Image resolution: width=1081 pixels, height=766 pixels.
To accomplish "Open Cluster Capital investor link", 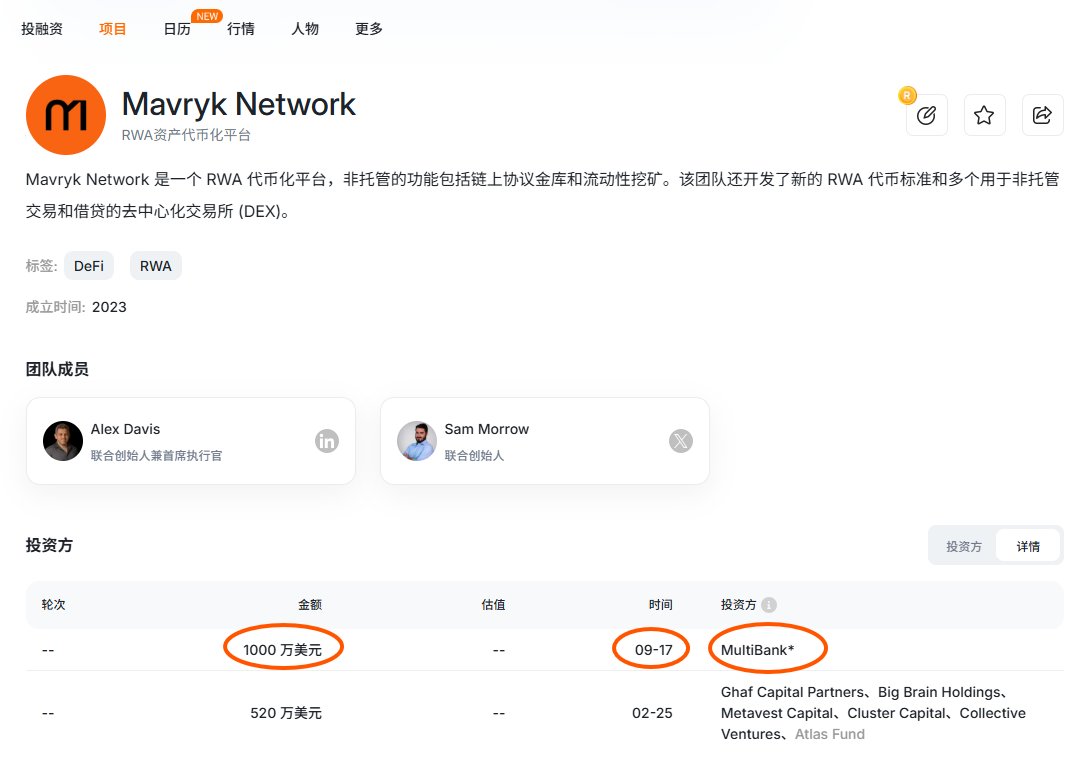I will point(896,714).
